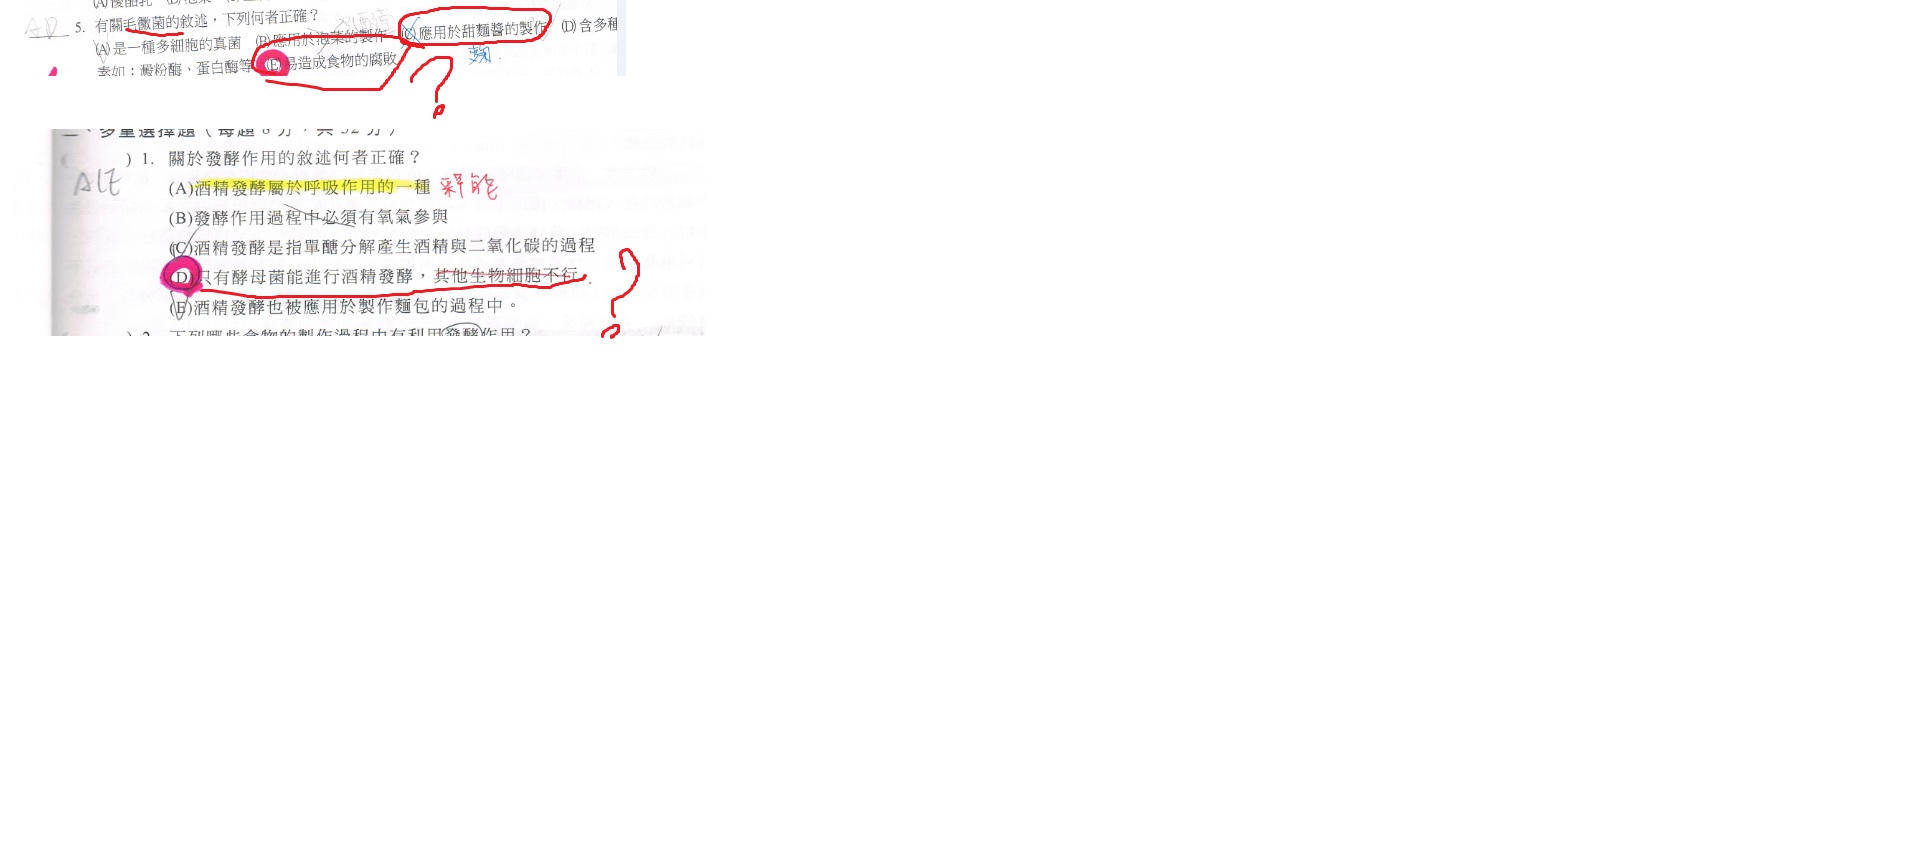Select option (C) 酒精發酵是指單醣分解
The width and height of the screenshot is (1908, 856).
click(x=382, y=246)
